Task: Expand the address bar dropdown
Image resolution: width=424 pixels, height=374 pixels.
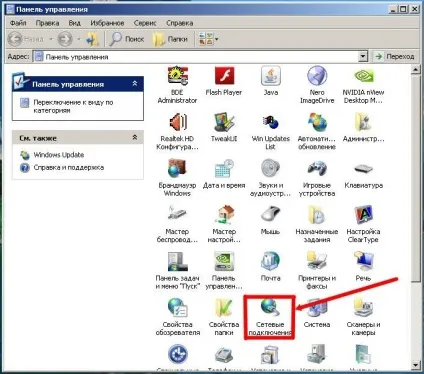Action: (x=363, y=57)
